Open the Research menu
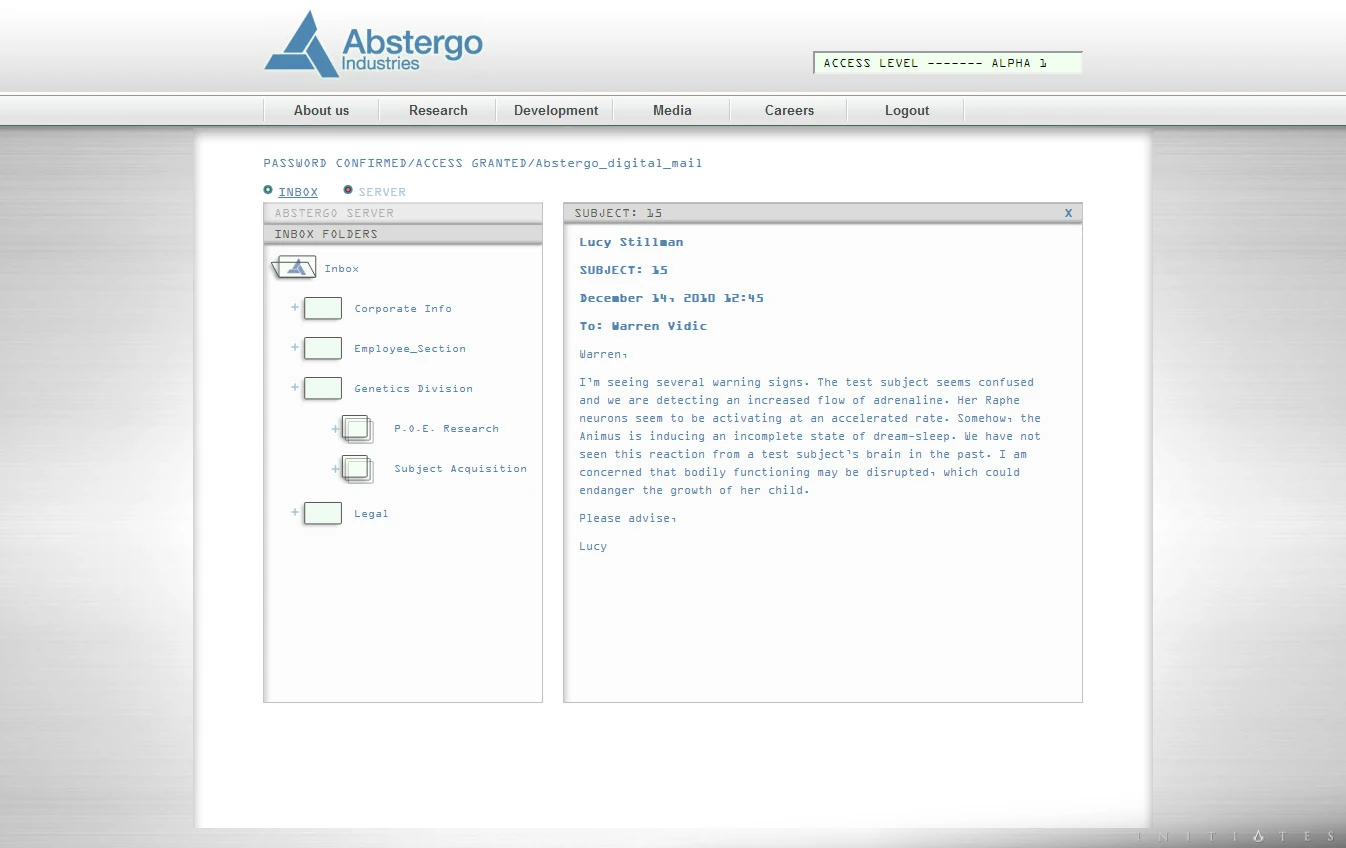 pyautogui.click(x=438, y=110)
